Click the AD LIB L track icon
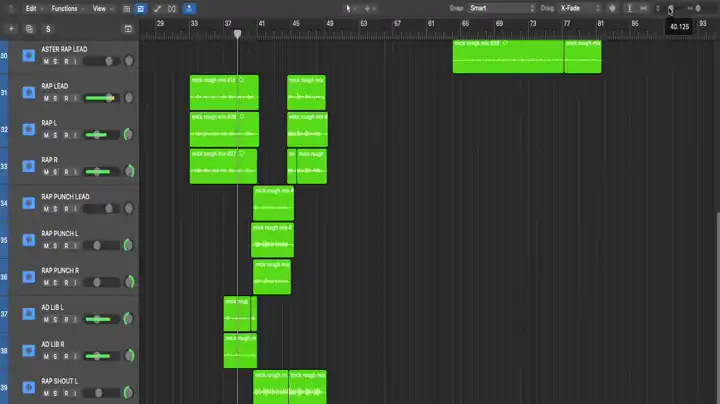The height and width of the screenshot is (404, 720). point(28,314)
